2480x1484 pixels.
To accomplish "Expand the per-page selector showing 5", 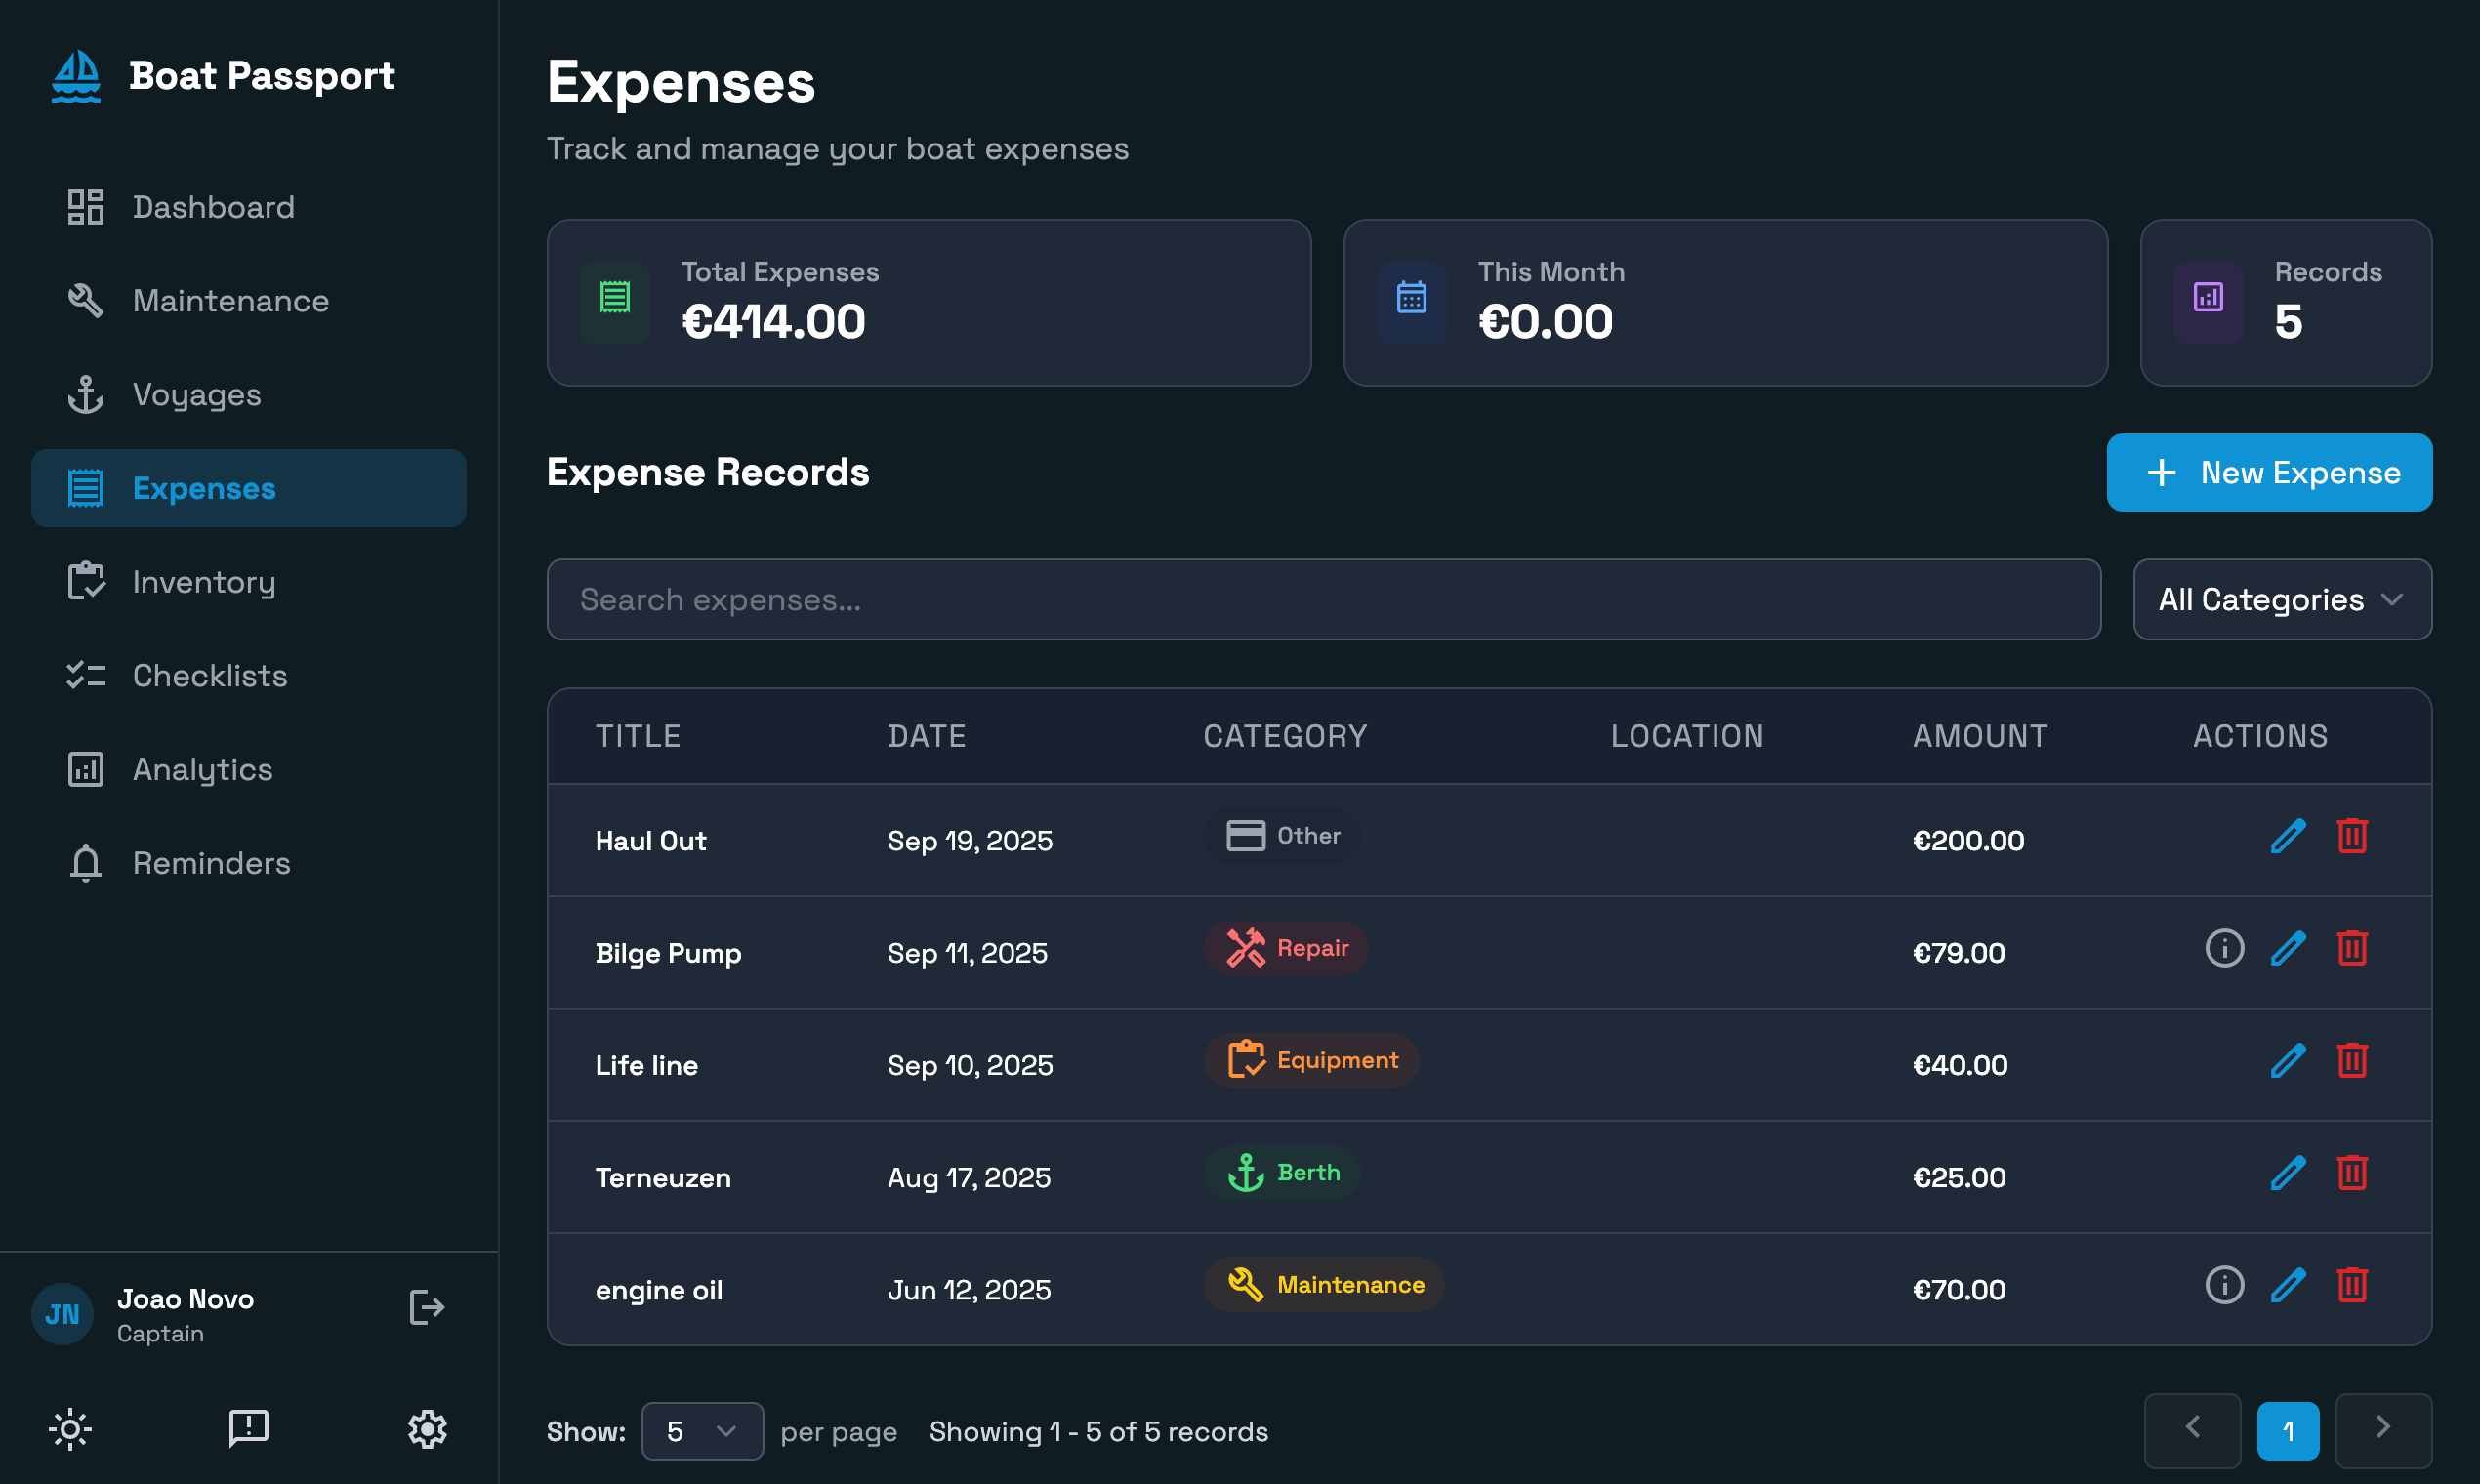I will click(x=701, y=1431).
